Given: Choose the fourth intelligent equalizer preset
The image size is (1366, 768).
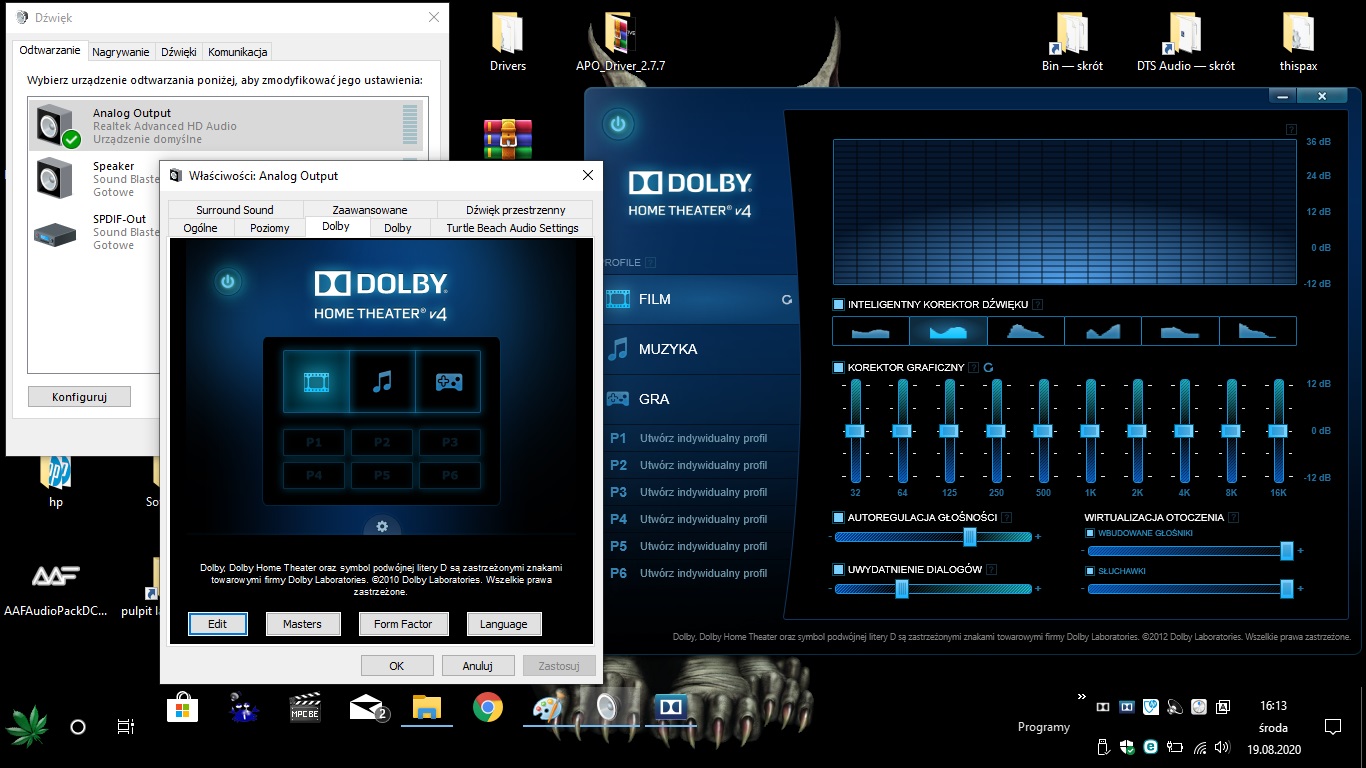Looking at the screenshot, I should tap(1103, 331).
